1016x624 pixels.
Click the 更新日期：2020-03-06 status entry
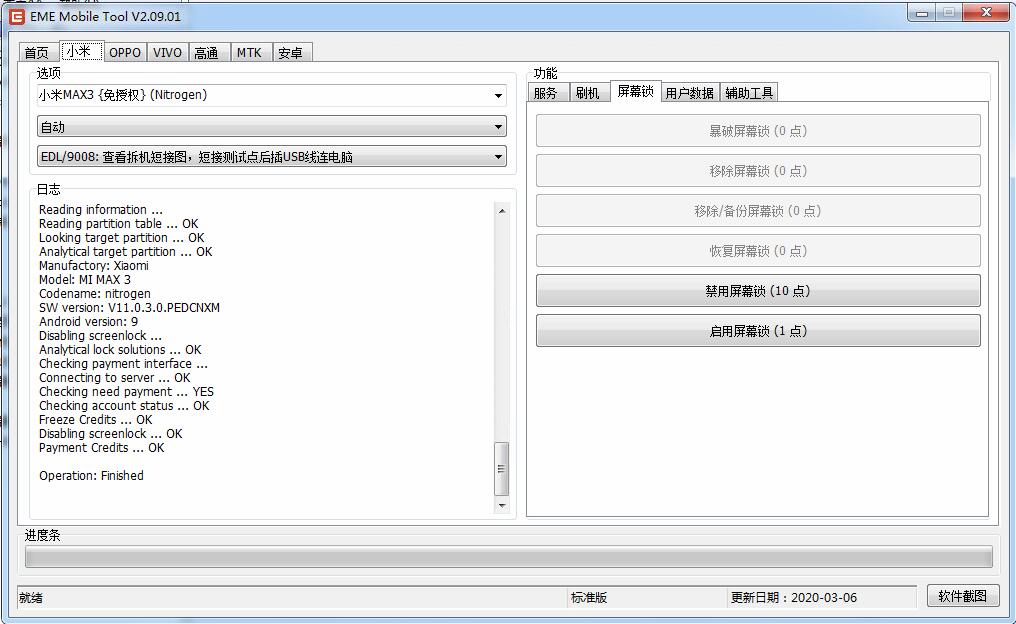tap(794, 597)
